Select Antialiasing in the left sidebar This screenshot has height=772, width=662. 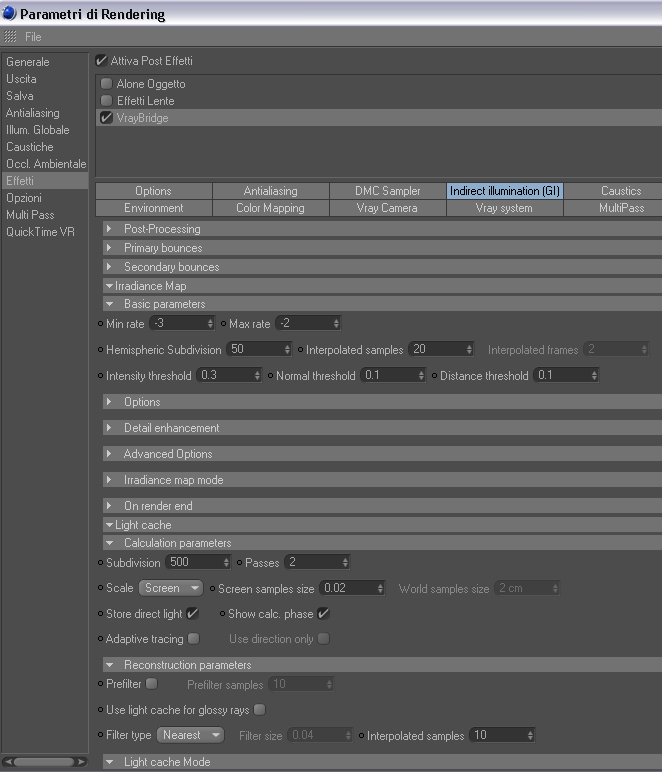pos(32,113)
